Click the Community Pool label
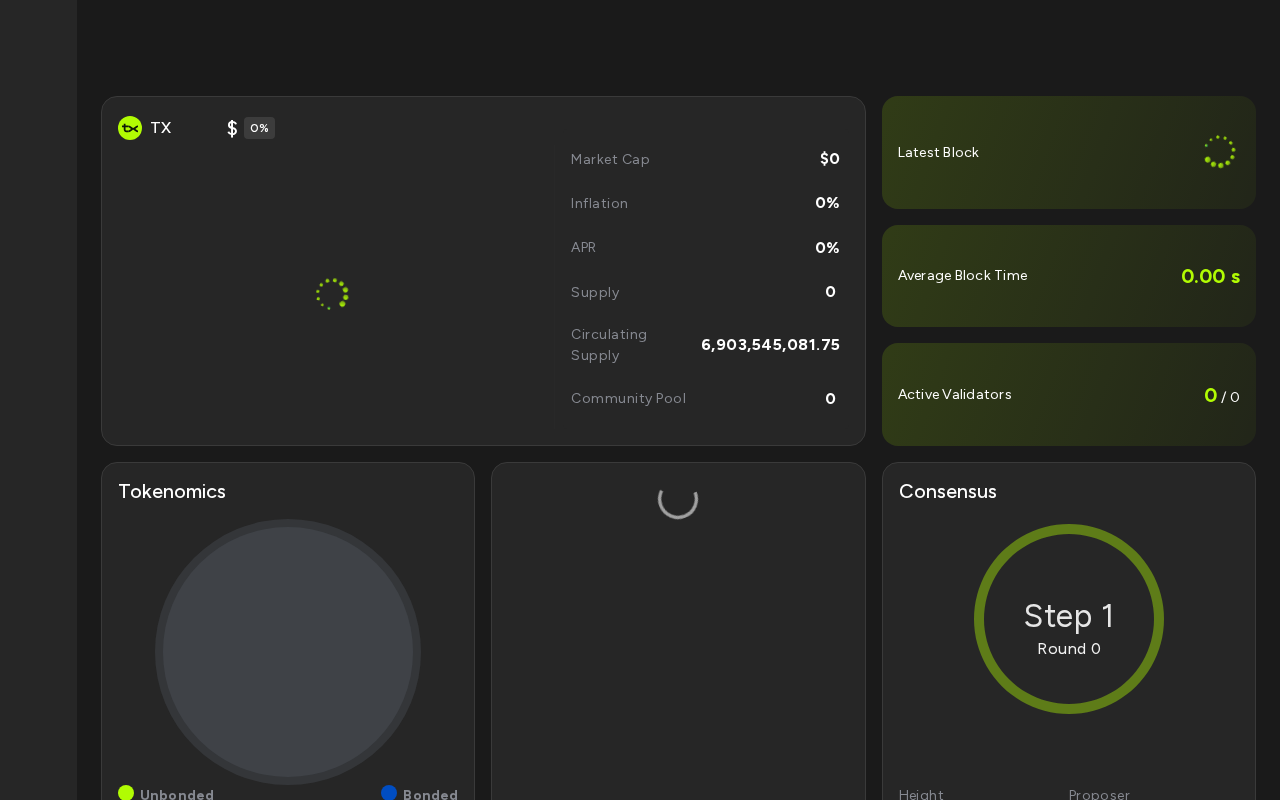 tap(628, 398)
